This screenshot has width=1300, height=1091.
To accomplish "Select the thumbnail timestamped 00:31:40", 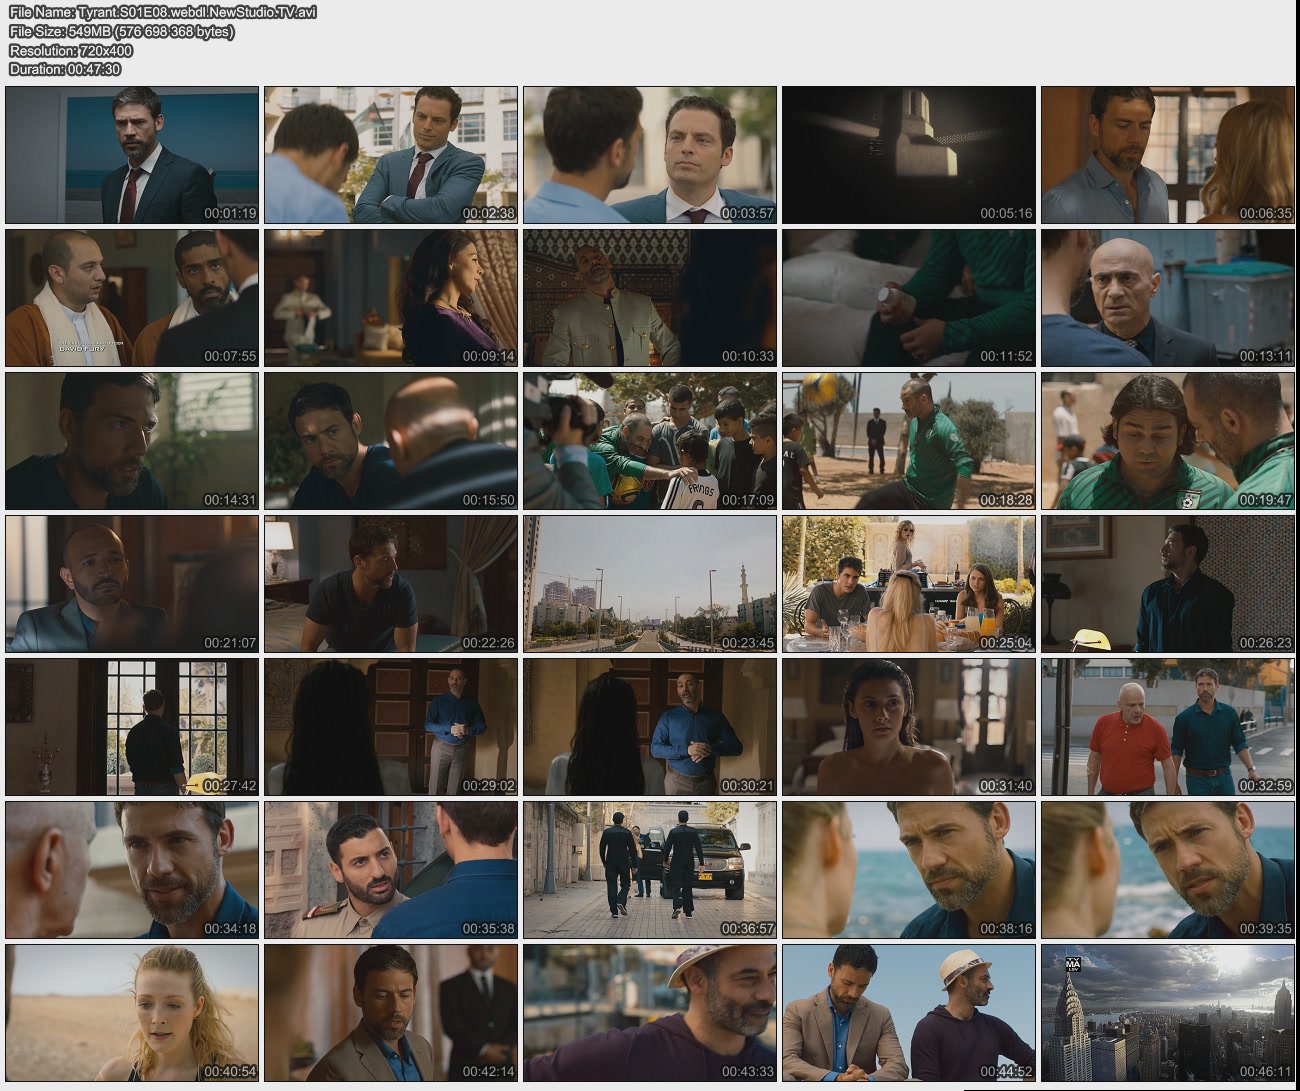I will (x=908, y=727).
